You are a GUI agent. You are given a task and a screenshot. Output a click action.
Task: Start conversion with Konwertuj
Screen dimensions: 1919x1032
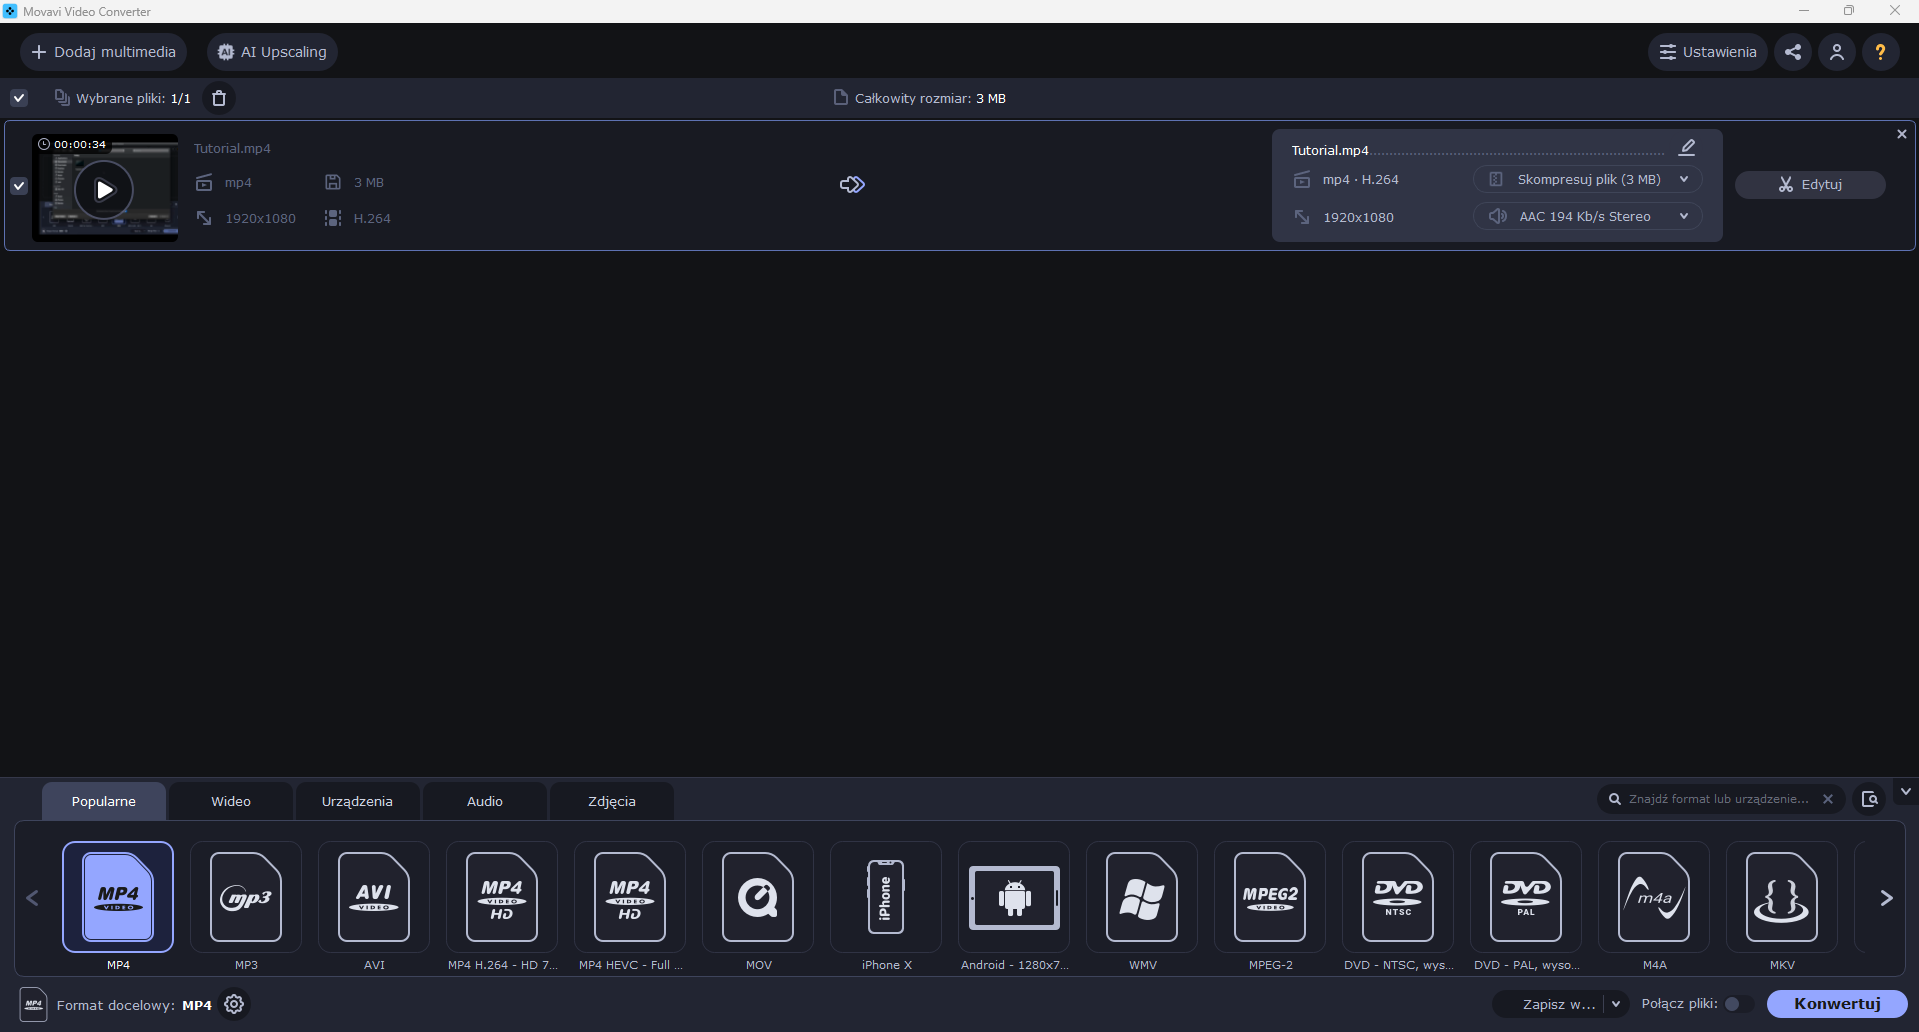1837,1004
